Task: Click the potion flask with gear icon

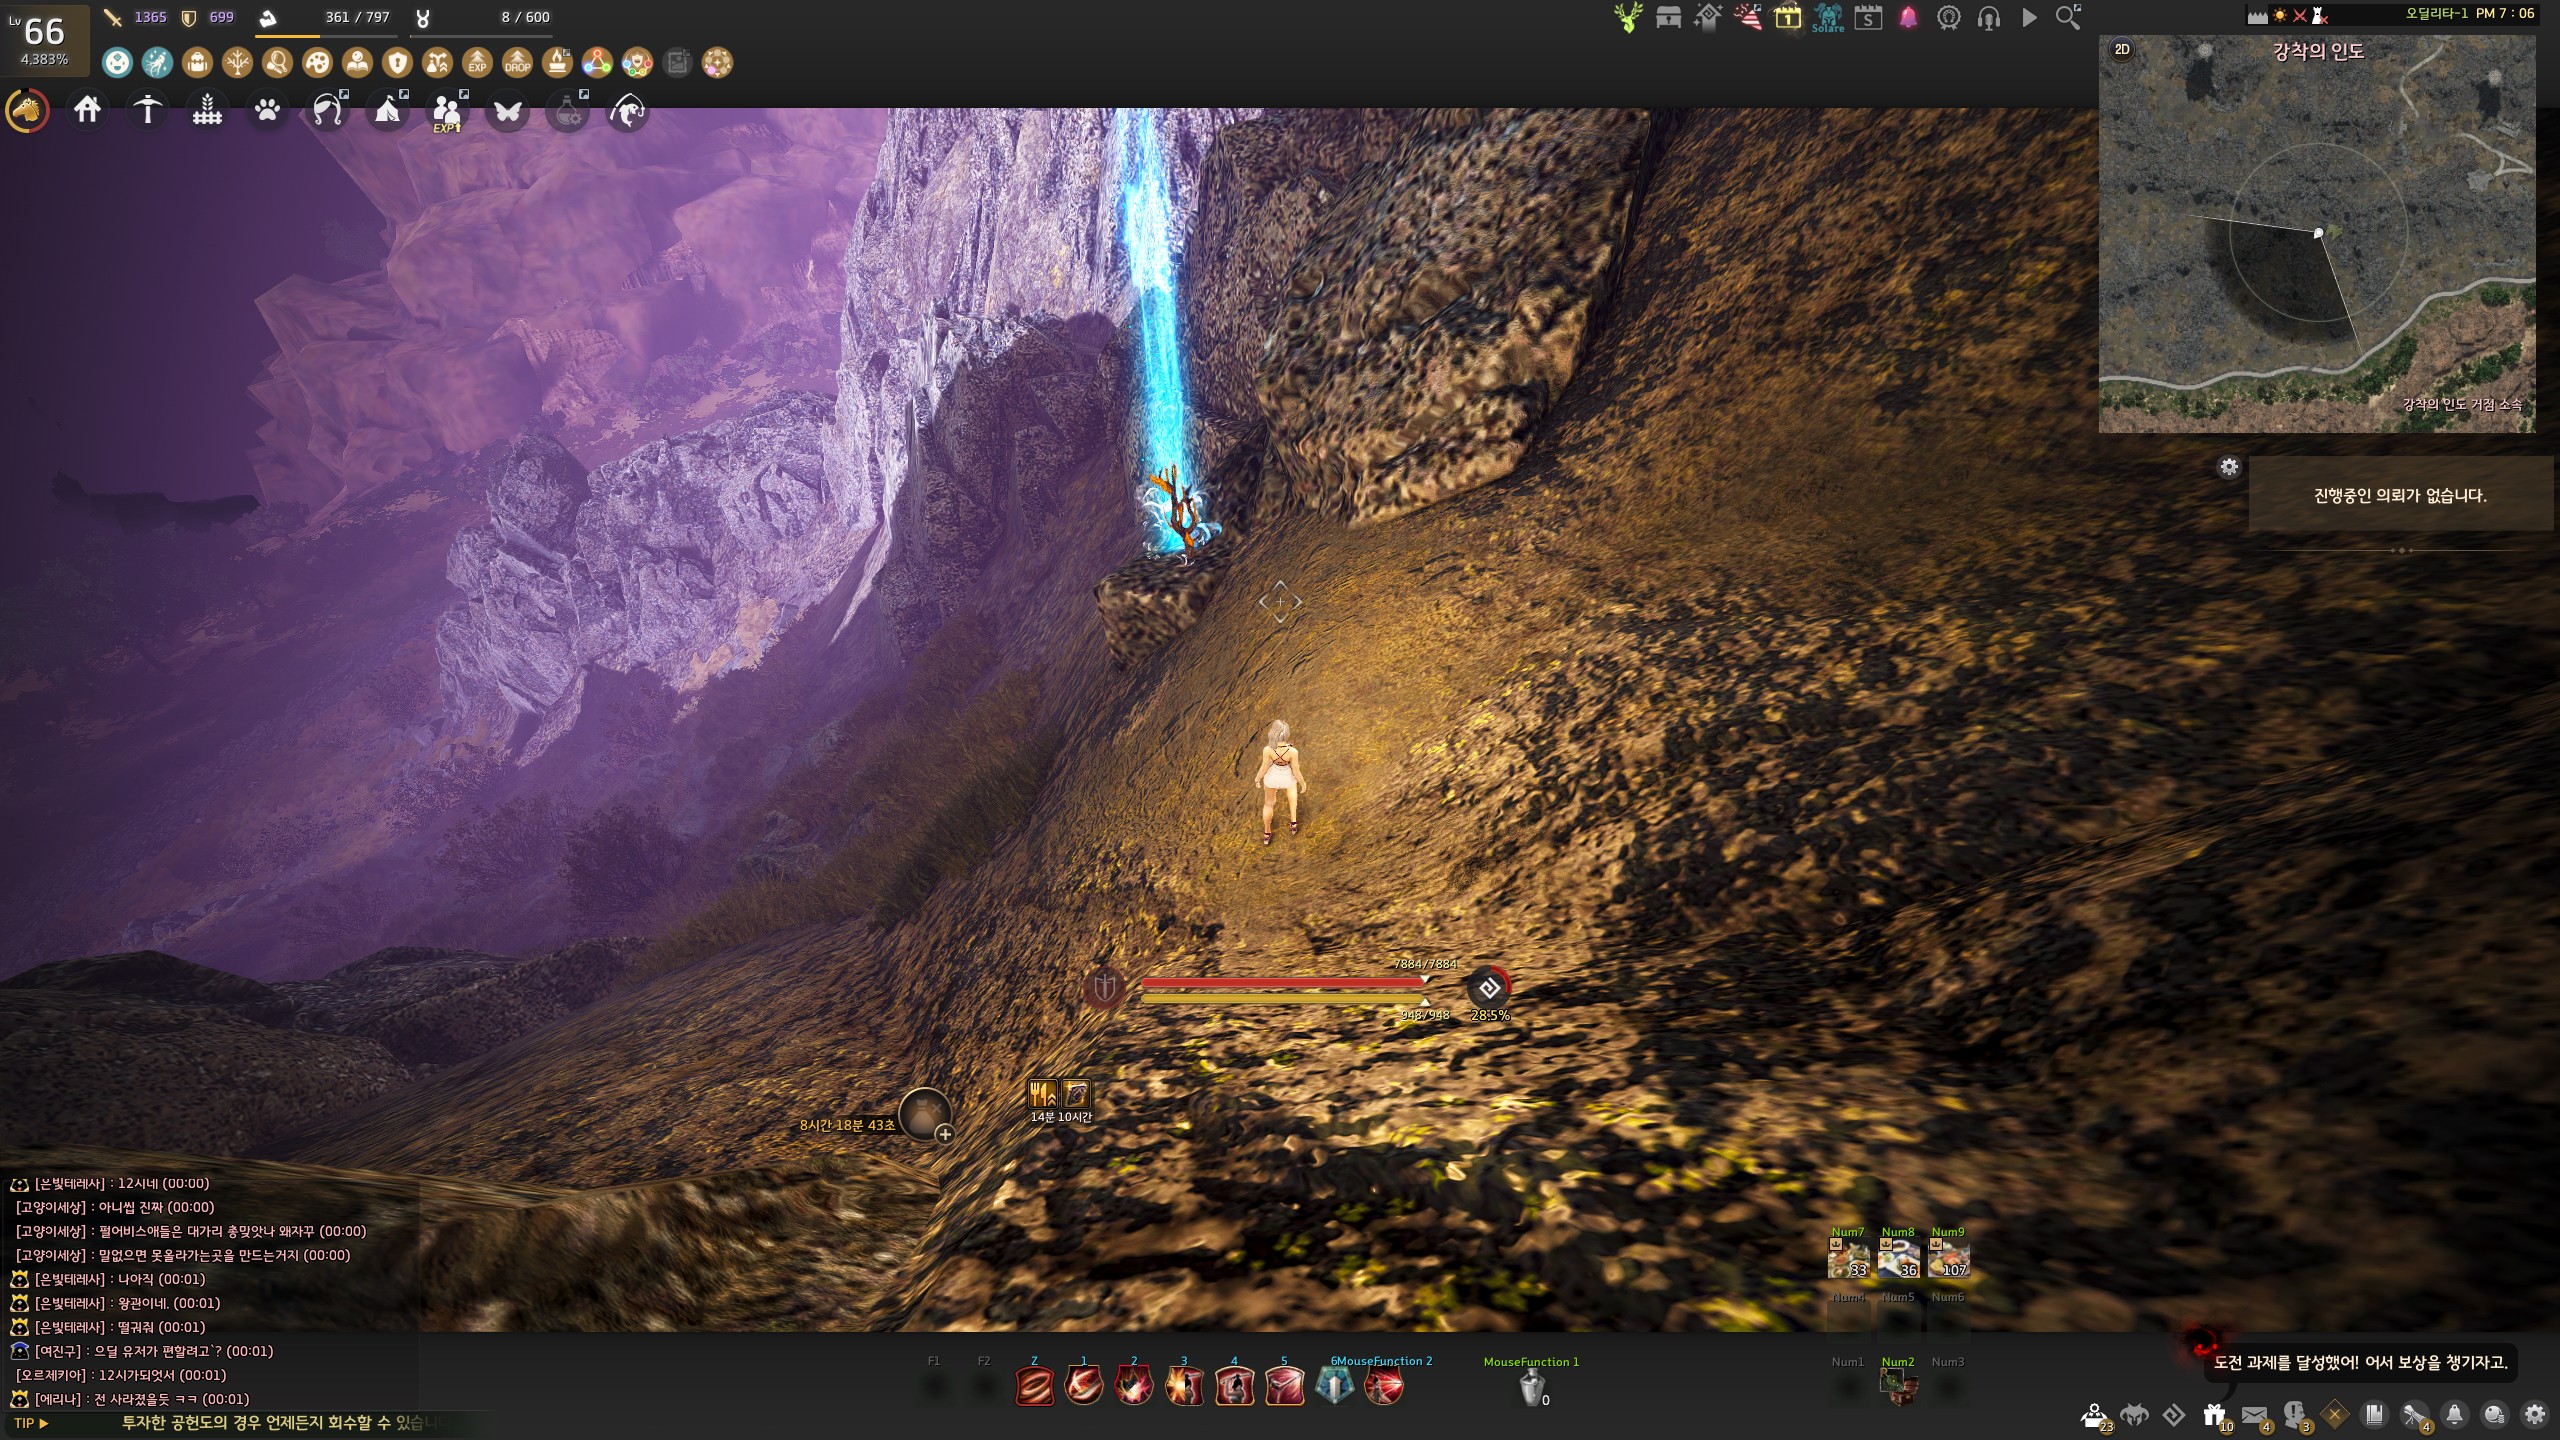Action: (568, 110)
